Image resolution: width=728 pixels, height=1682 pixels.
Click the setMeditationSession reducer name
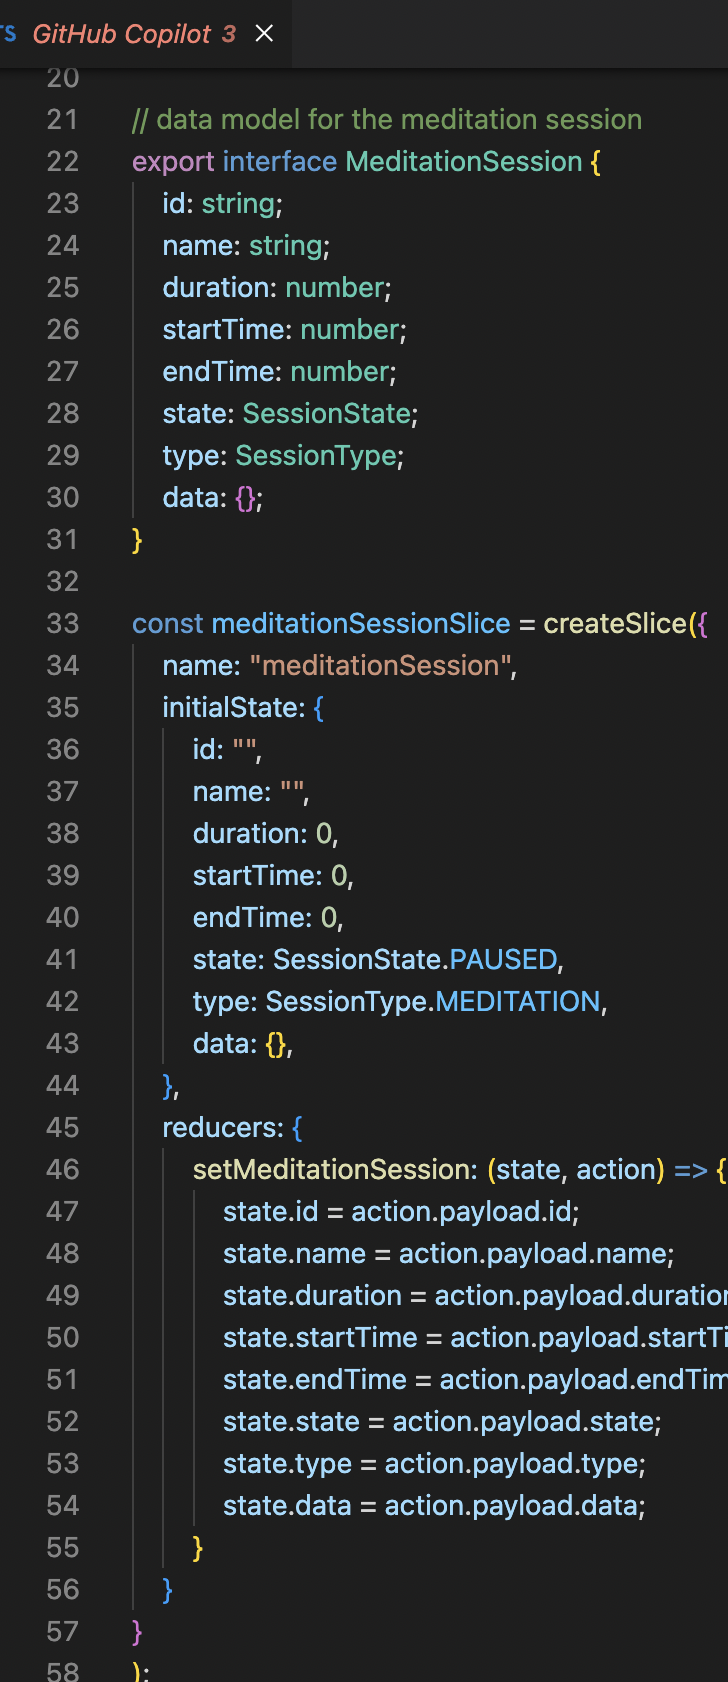click(x=330, y=1169)
